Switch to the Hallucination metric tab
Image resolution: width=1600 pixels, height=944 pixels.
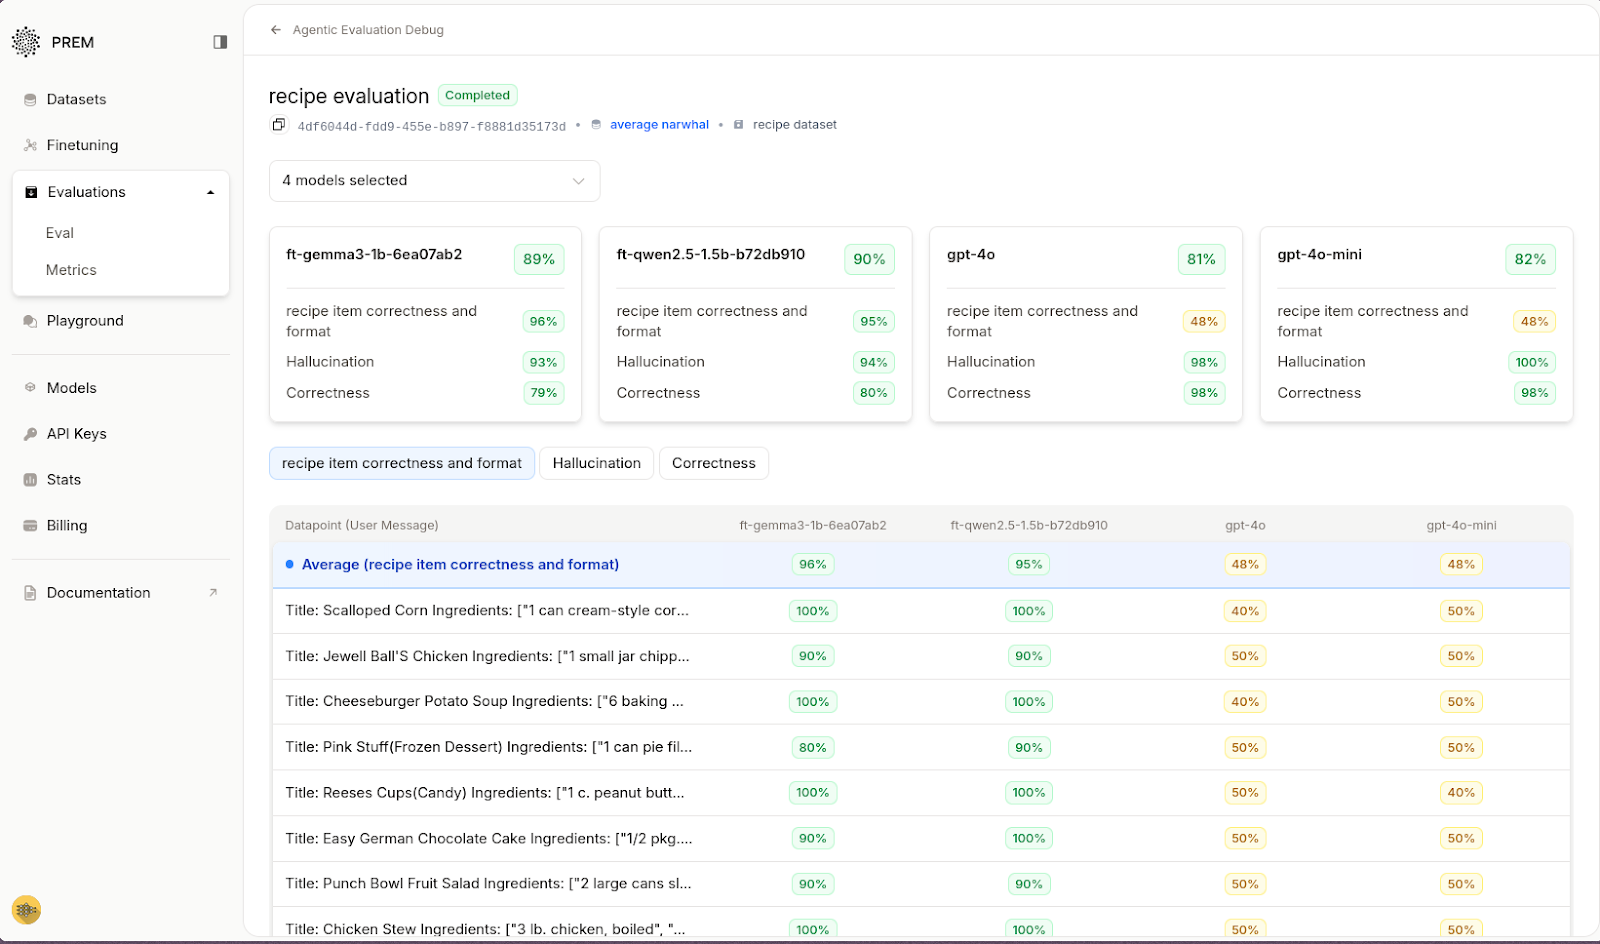click(x=596, y=463)
